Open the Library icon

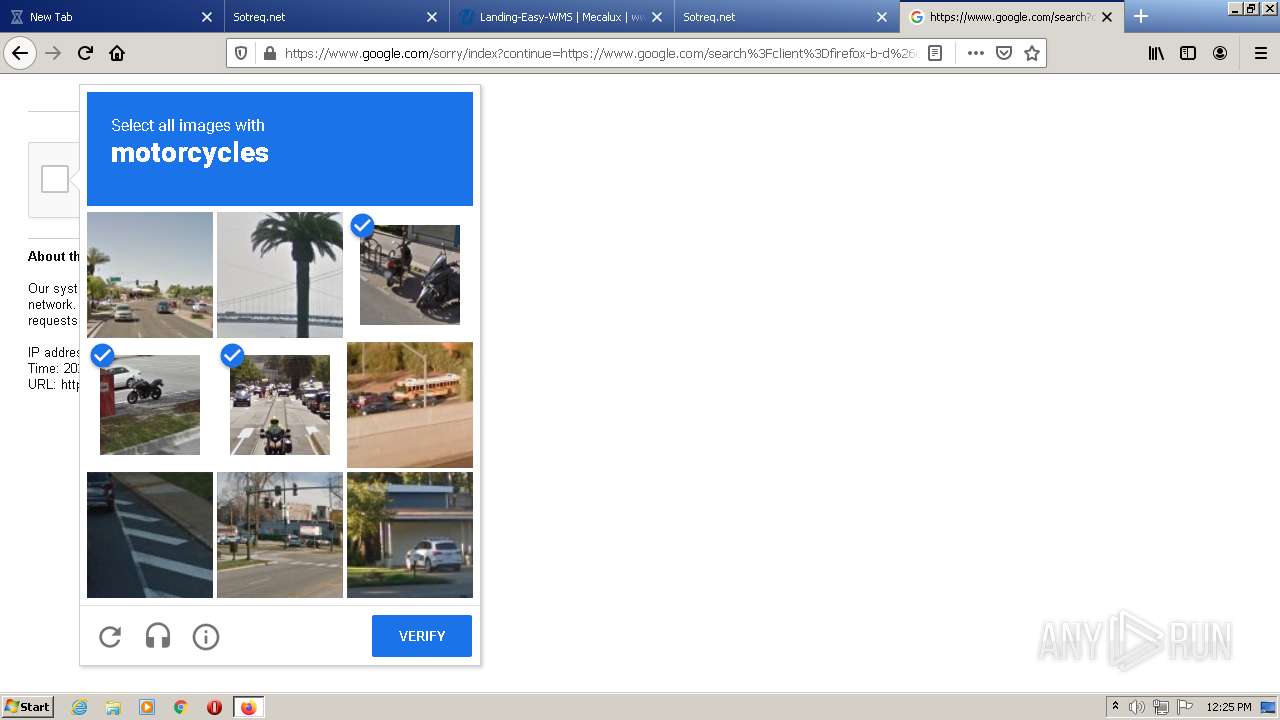point(1156,53)
